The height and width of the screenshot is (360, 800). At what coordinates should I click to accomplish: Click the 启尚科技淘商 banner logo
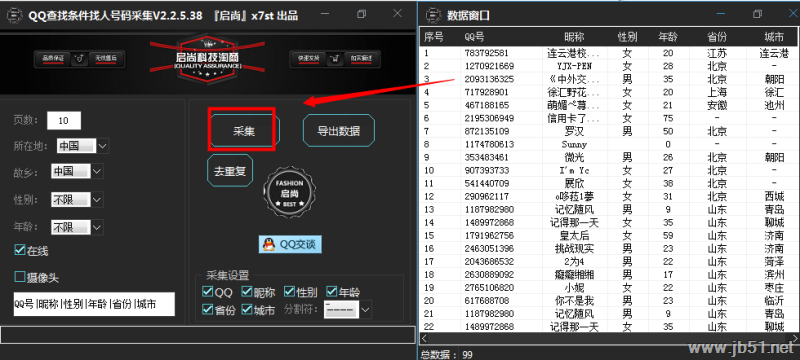[x=207, y=60]
